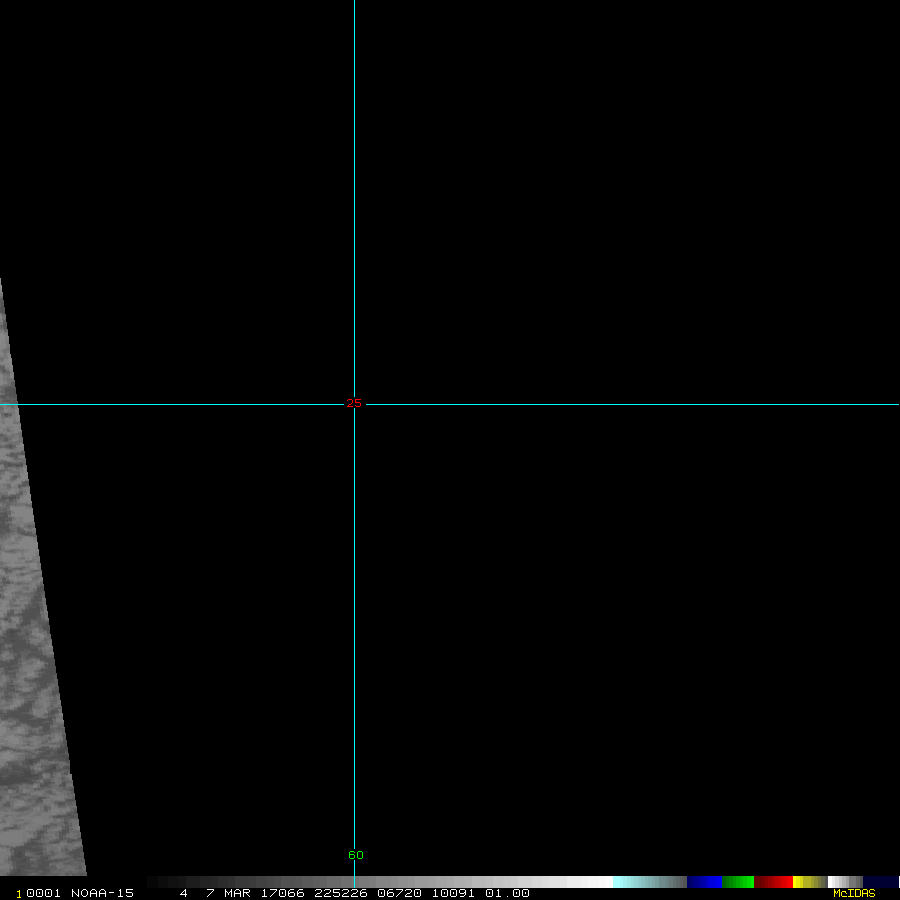Click the 225226 time stamp in status line
The image size is (900, 900).
pos(335,893)
